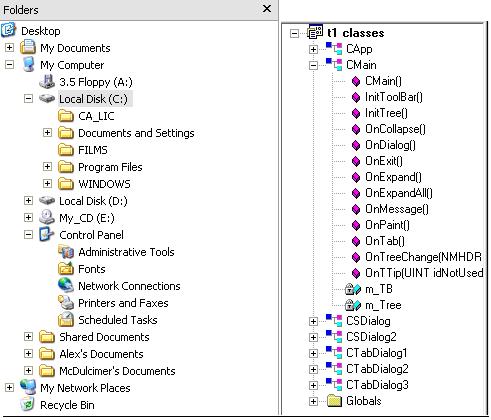Close the Folders pane

(x=267, y=9)
